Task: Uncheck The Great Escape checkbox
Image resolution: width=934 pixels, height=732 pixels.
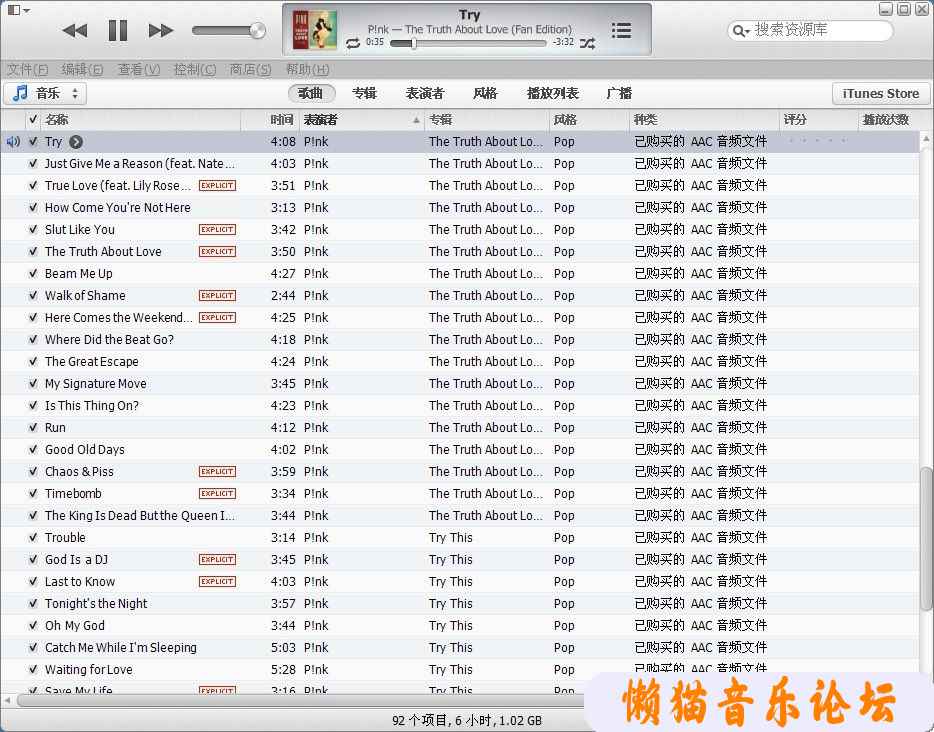Action: tap(33, 362)
